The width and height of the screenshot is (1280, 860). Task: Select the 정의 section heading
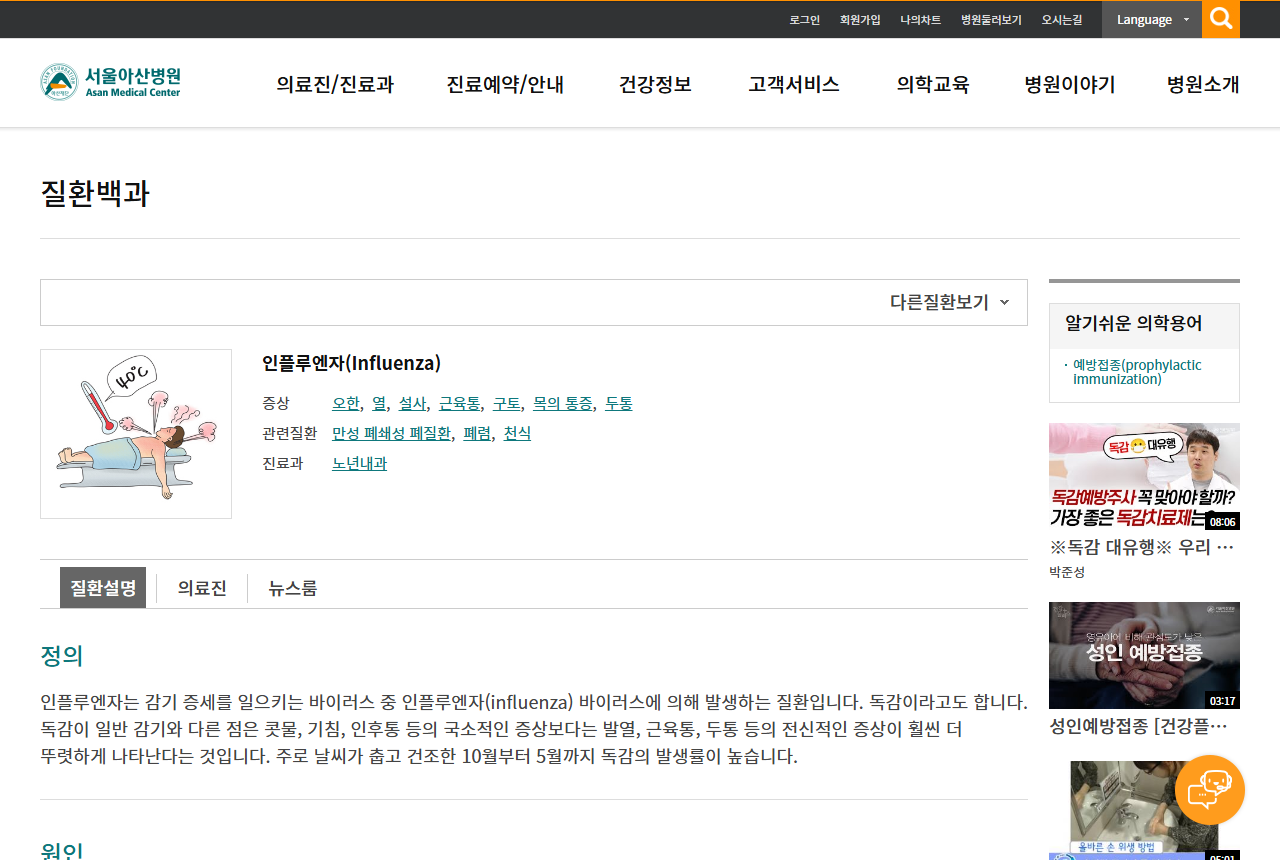(62, 656)
